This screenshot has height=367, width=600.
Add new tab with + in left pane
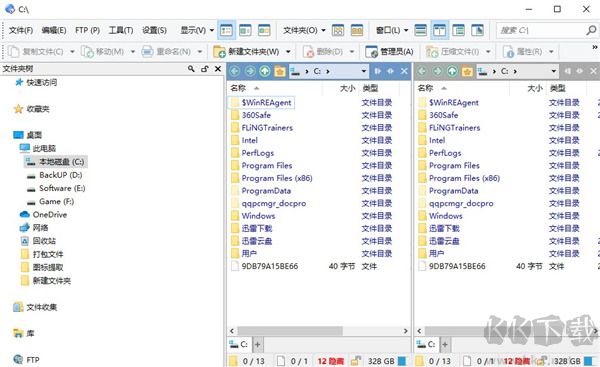coord(258,345)
